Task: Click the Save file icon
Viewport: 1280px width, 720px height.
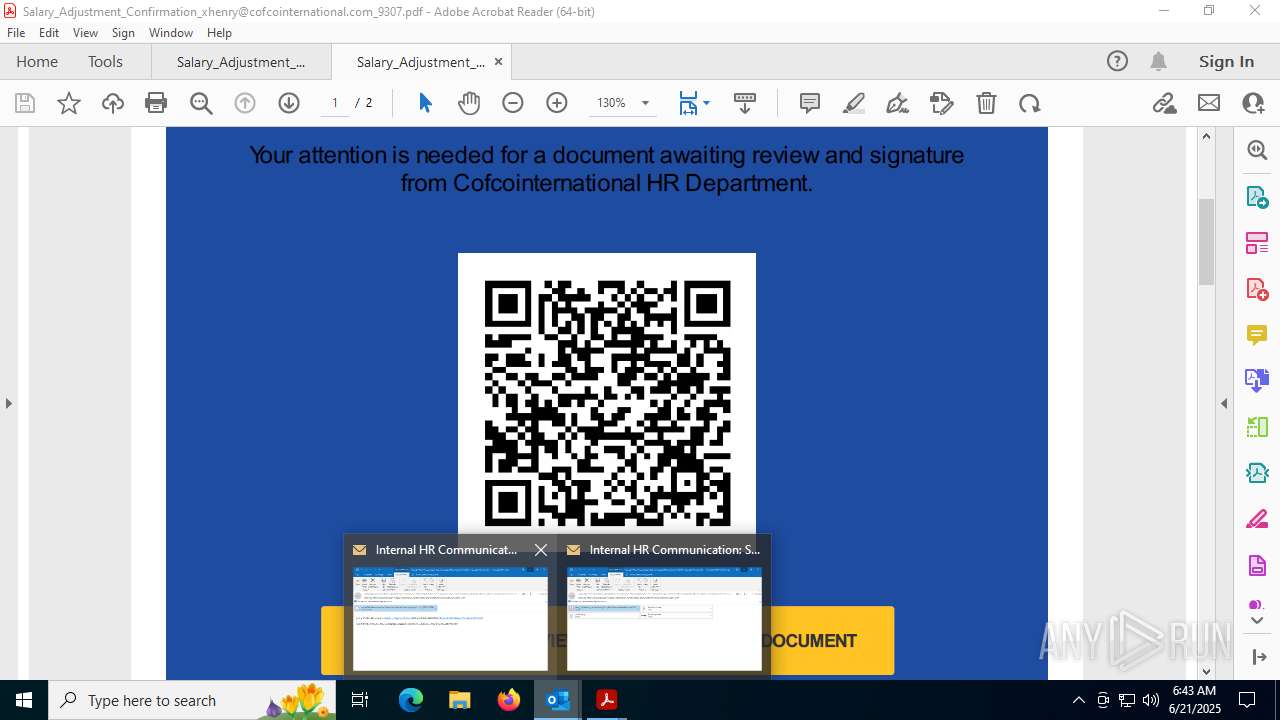Action: [x=25, y=103]
